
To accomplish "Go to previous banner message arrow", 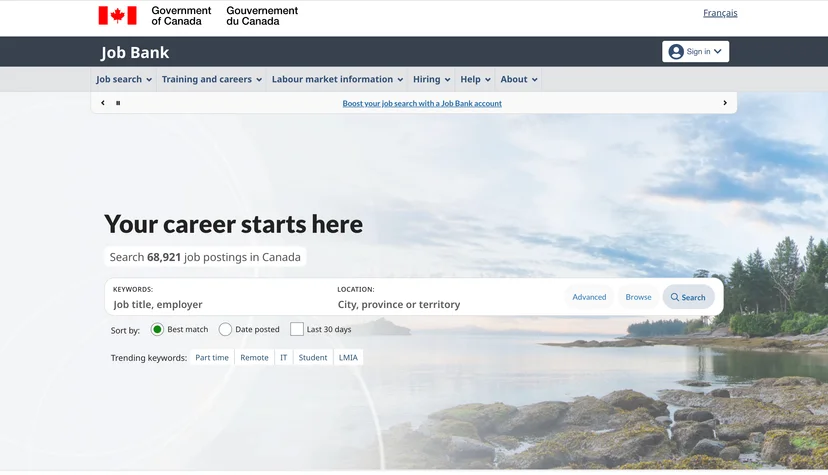I will tap(103, 103).
